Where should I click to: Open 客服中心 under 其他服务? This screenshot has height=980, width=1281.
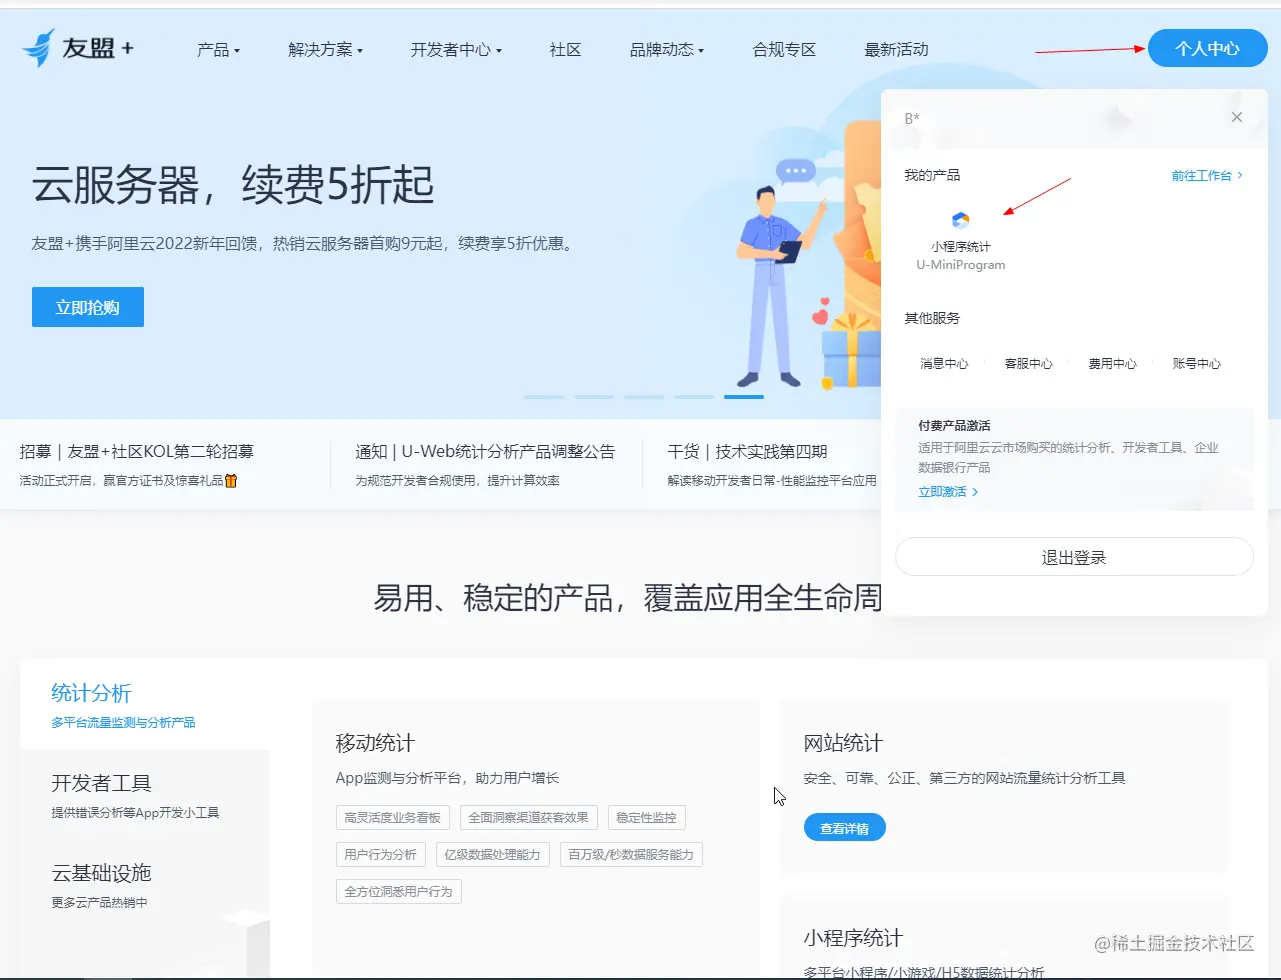point(1028,364)
